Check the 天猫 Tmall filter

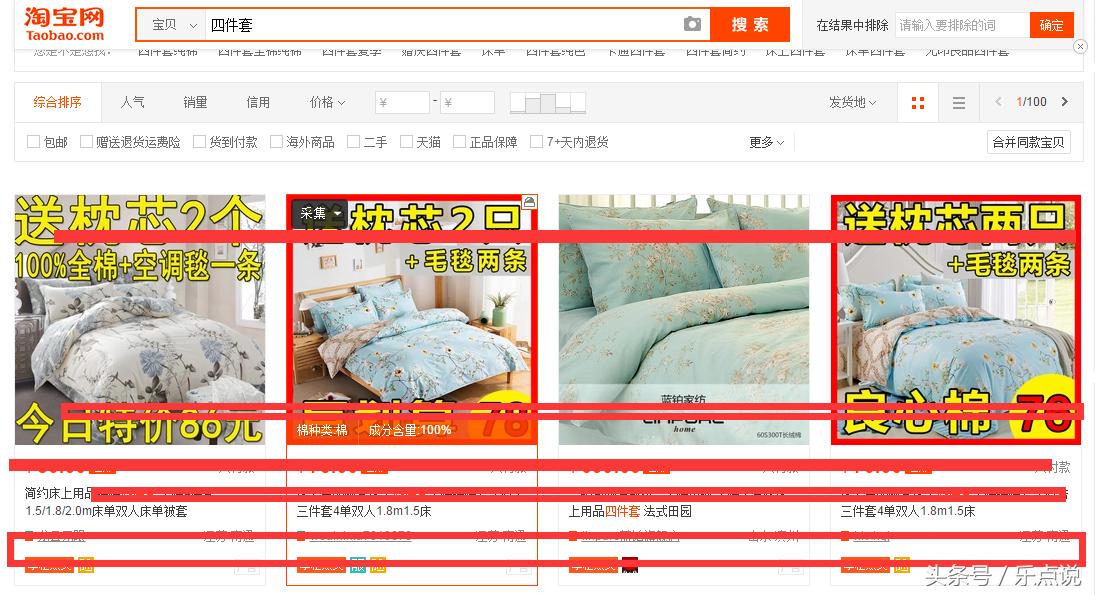[407, 142]
